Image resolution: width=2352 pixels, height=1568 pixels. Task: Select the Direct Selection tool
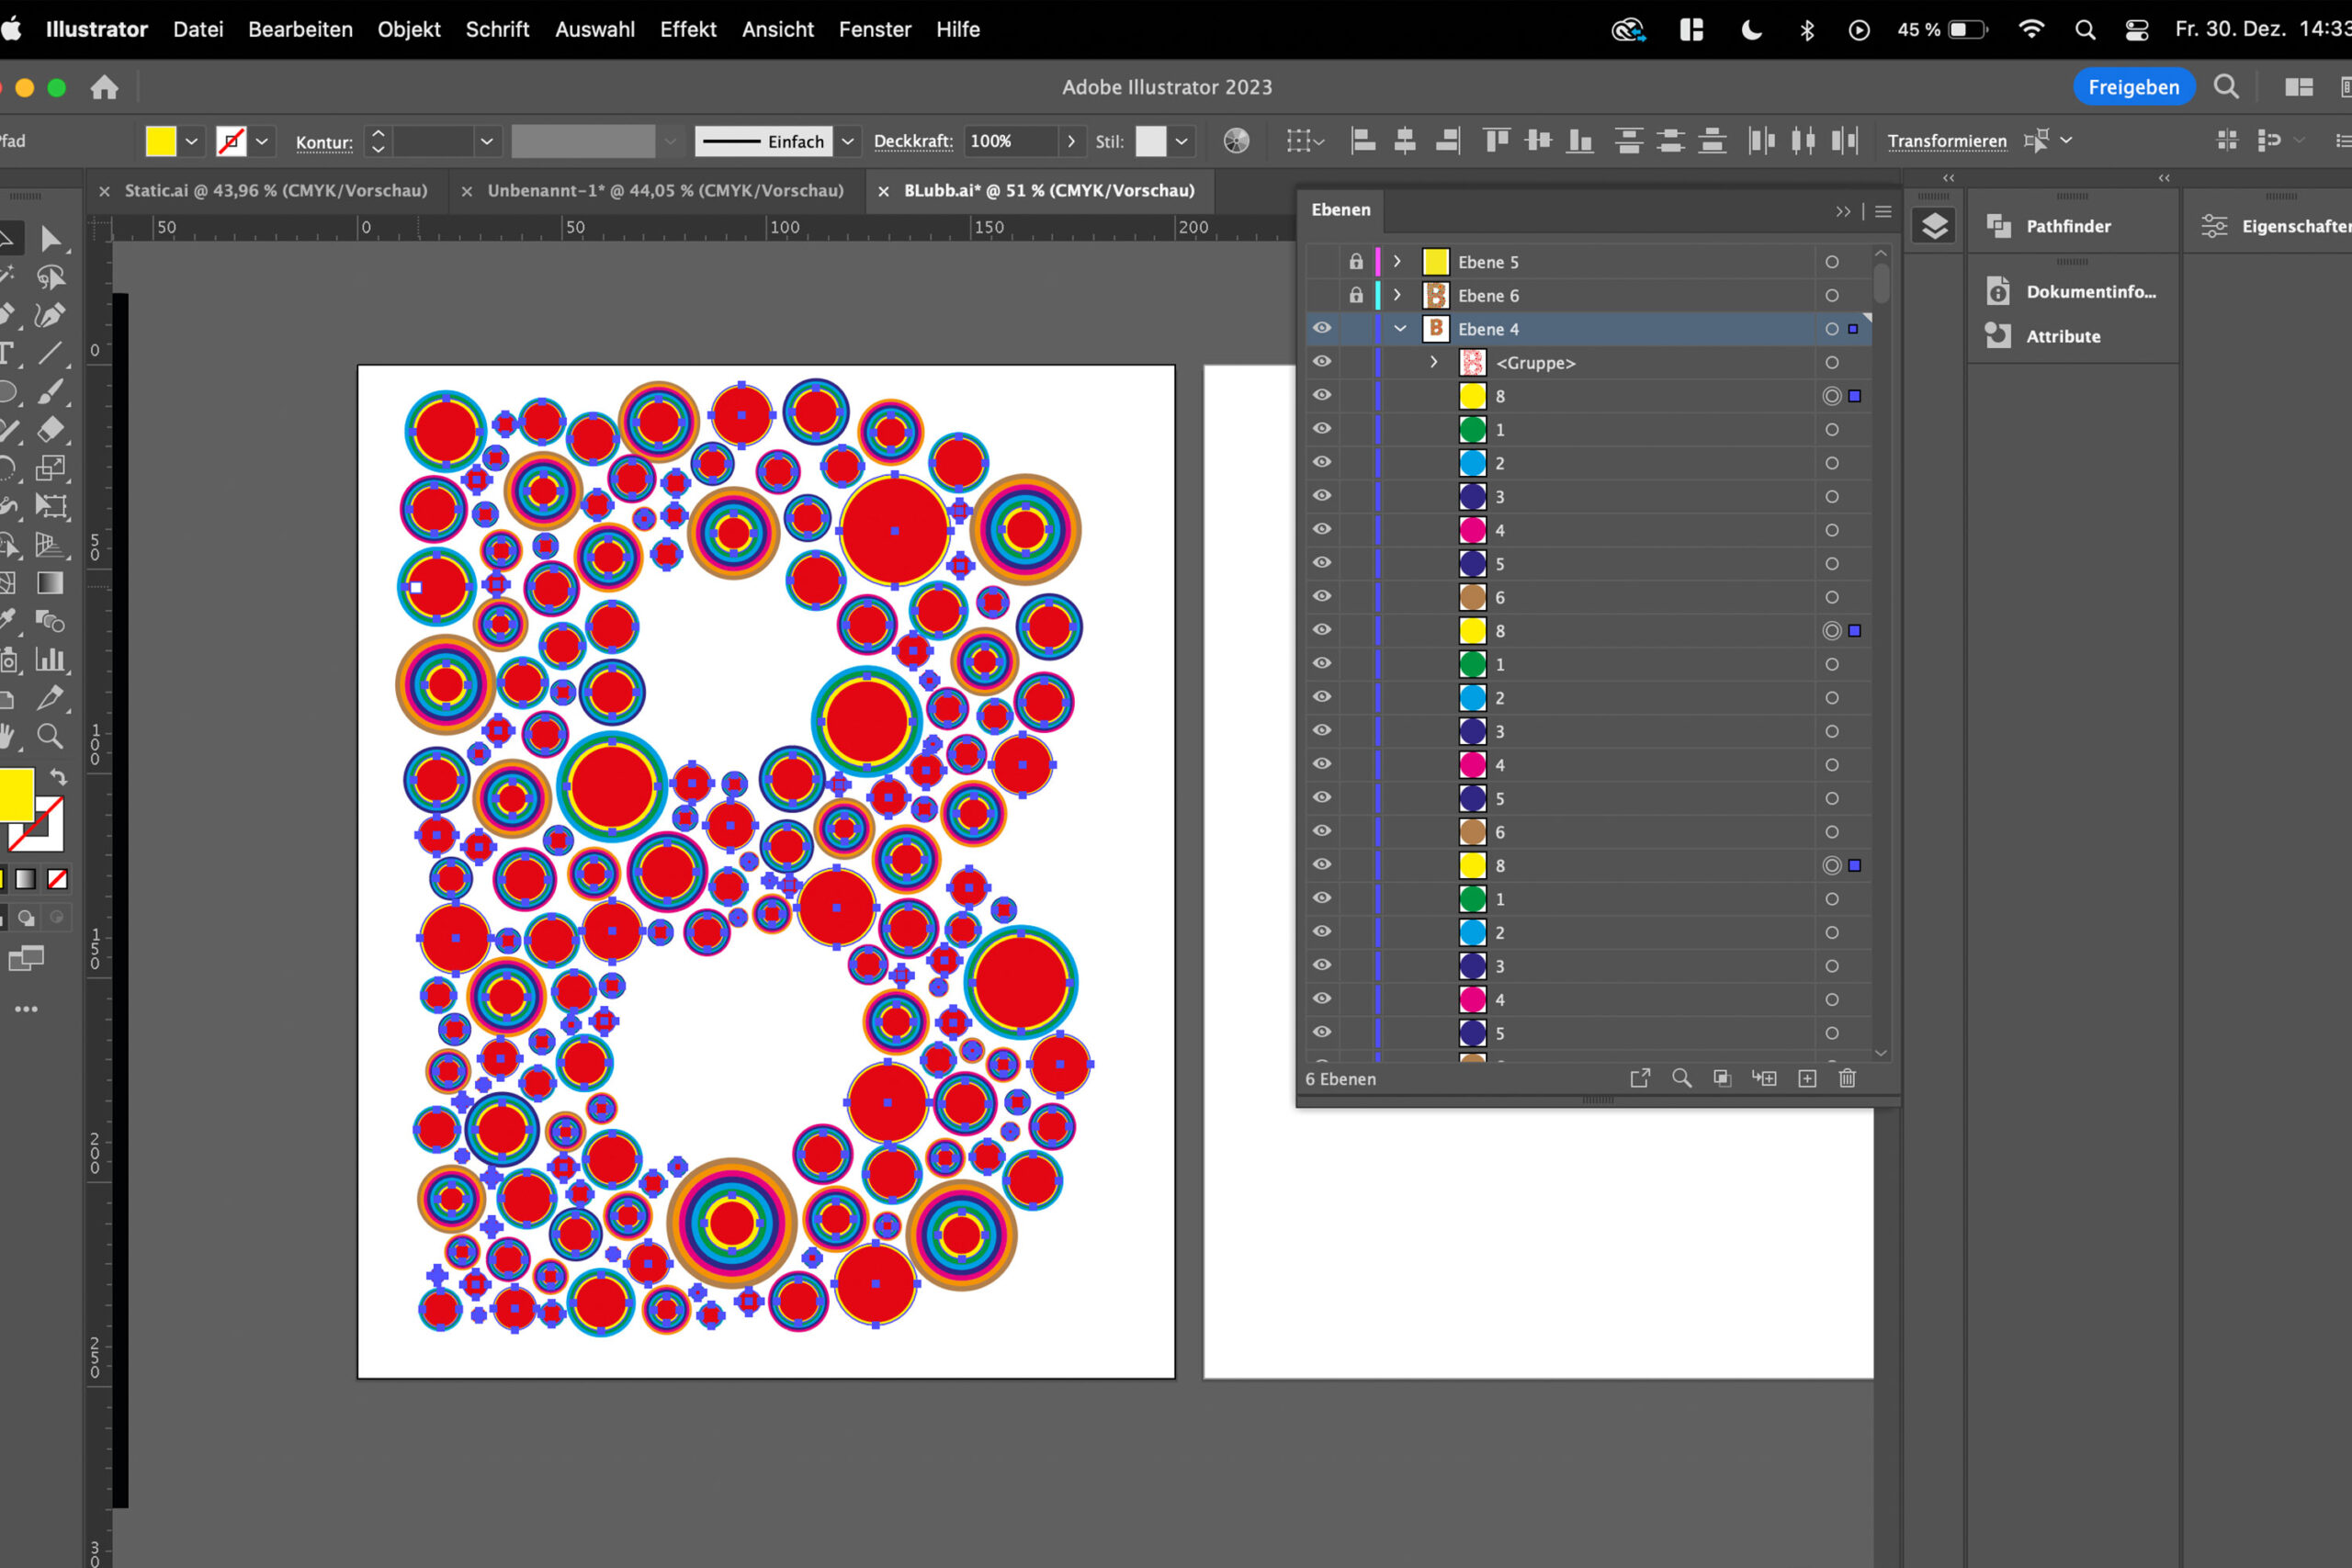[x=50, y=239]
